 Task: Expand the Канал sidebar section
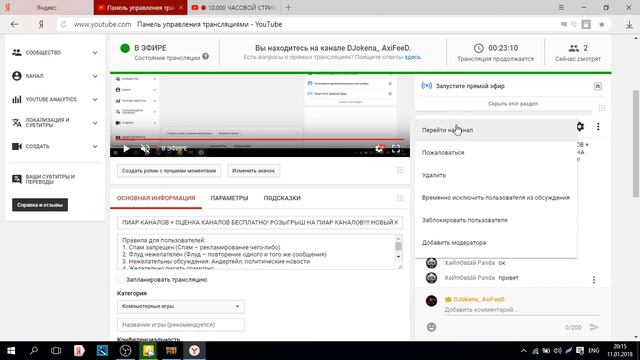coord(95,76)
